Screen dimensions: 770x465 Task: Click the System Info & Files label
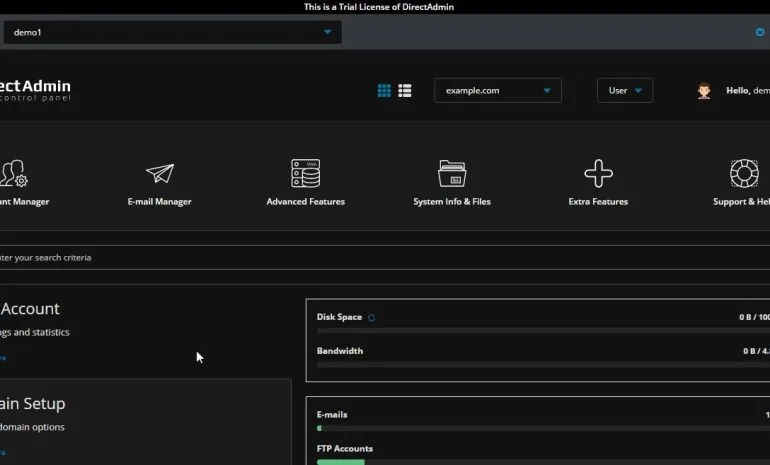(452, 202)
